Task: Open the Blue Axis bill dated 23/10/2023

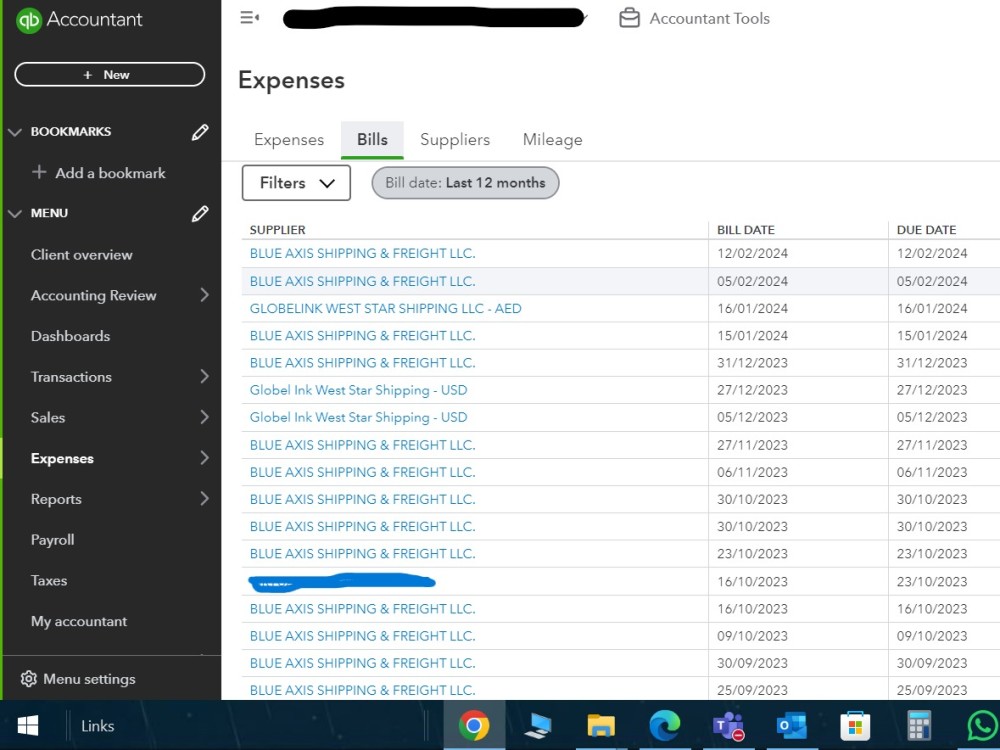Action: tap(362, 554)
